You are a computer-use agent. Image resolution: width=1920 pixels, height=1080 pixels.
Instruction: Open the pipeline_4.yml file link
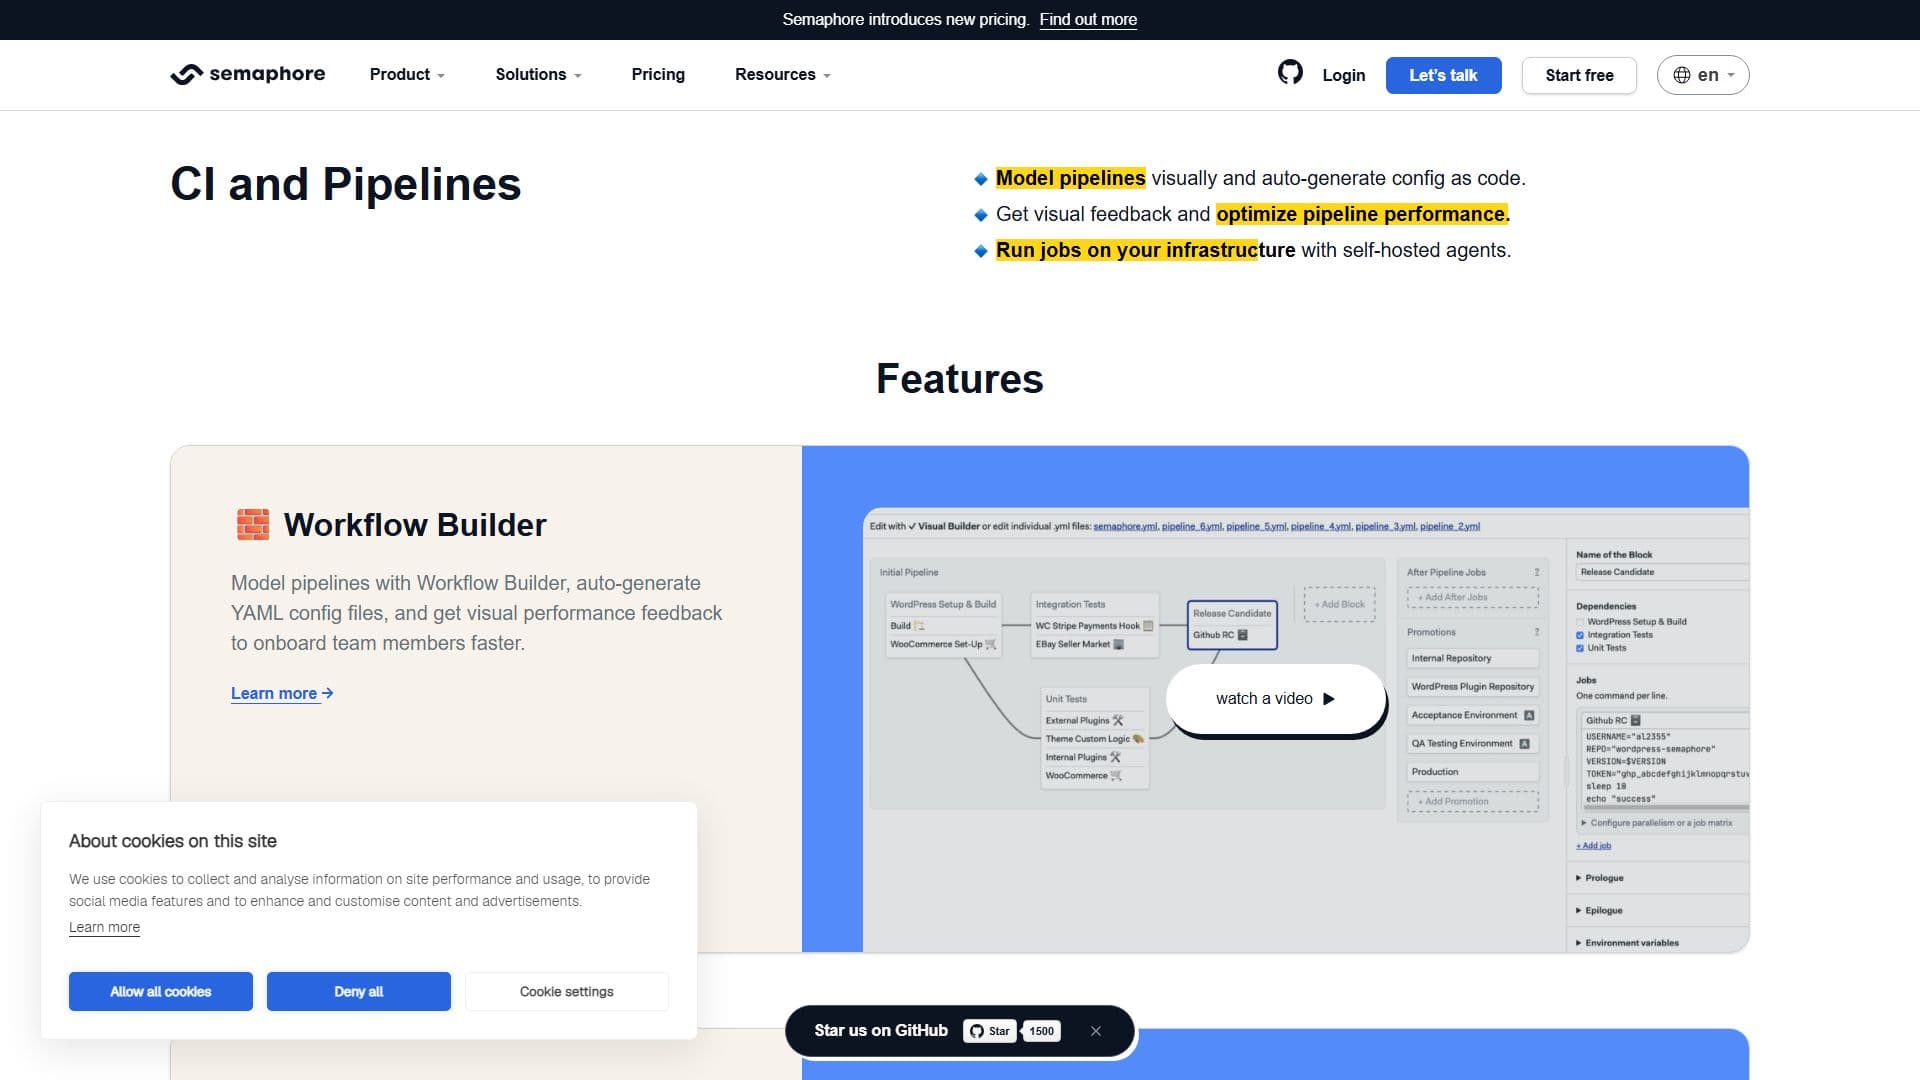coord(1320,526)
